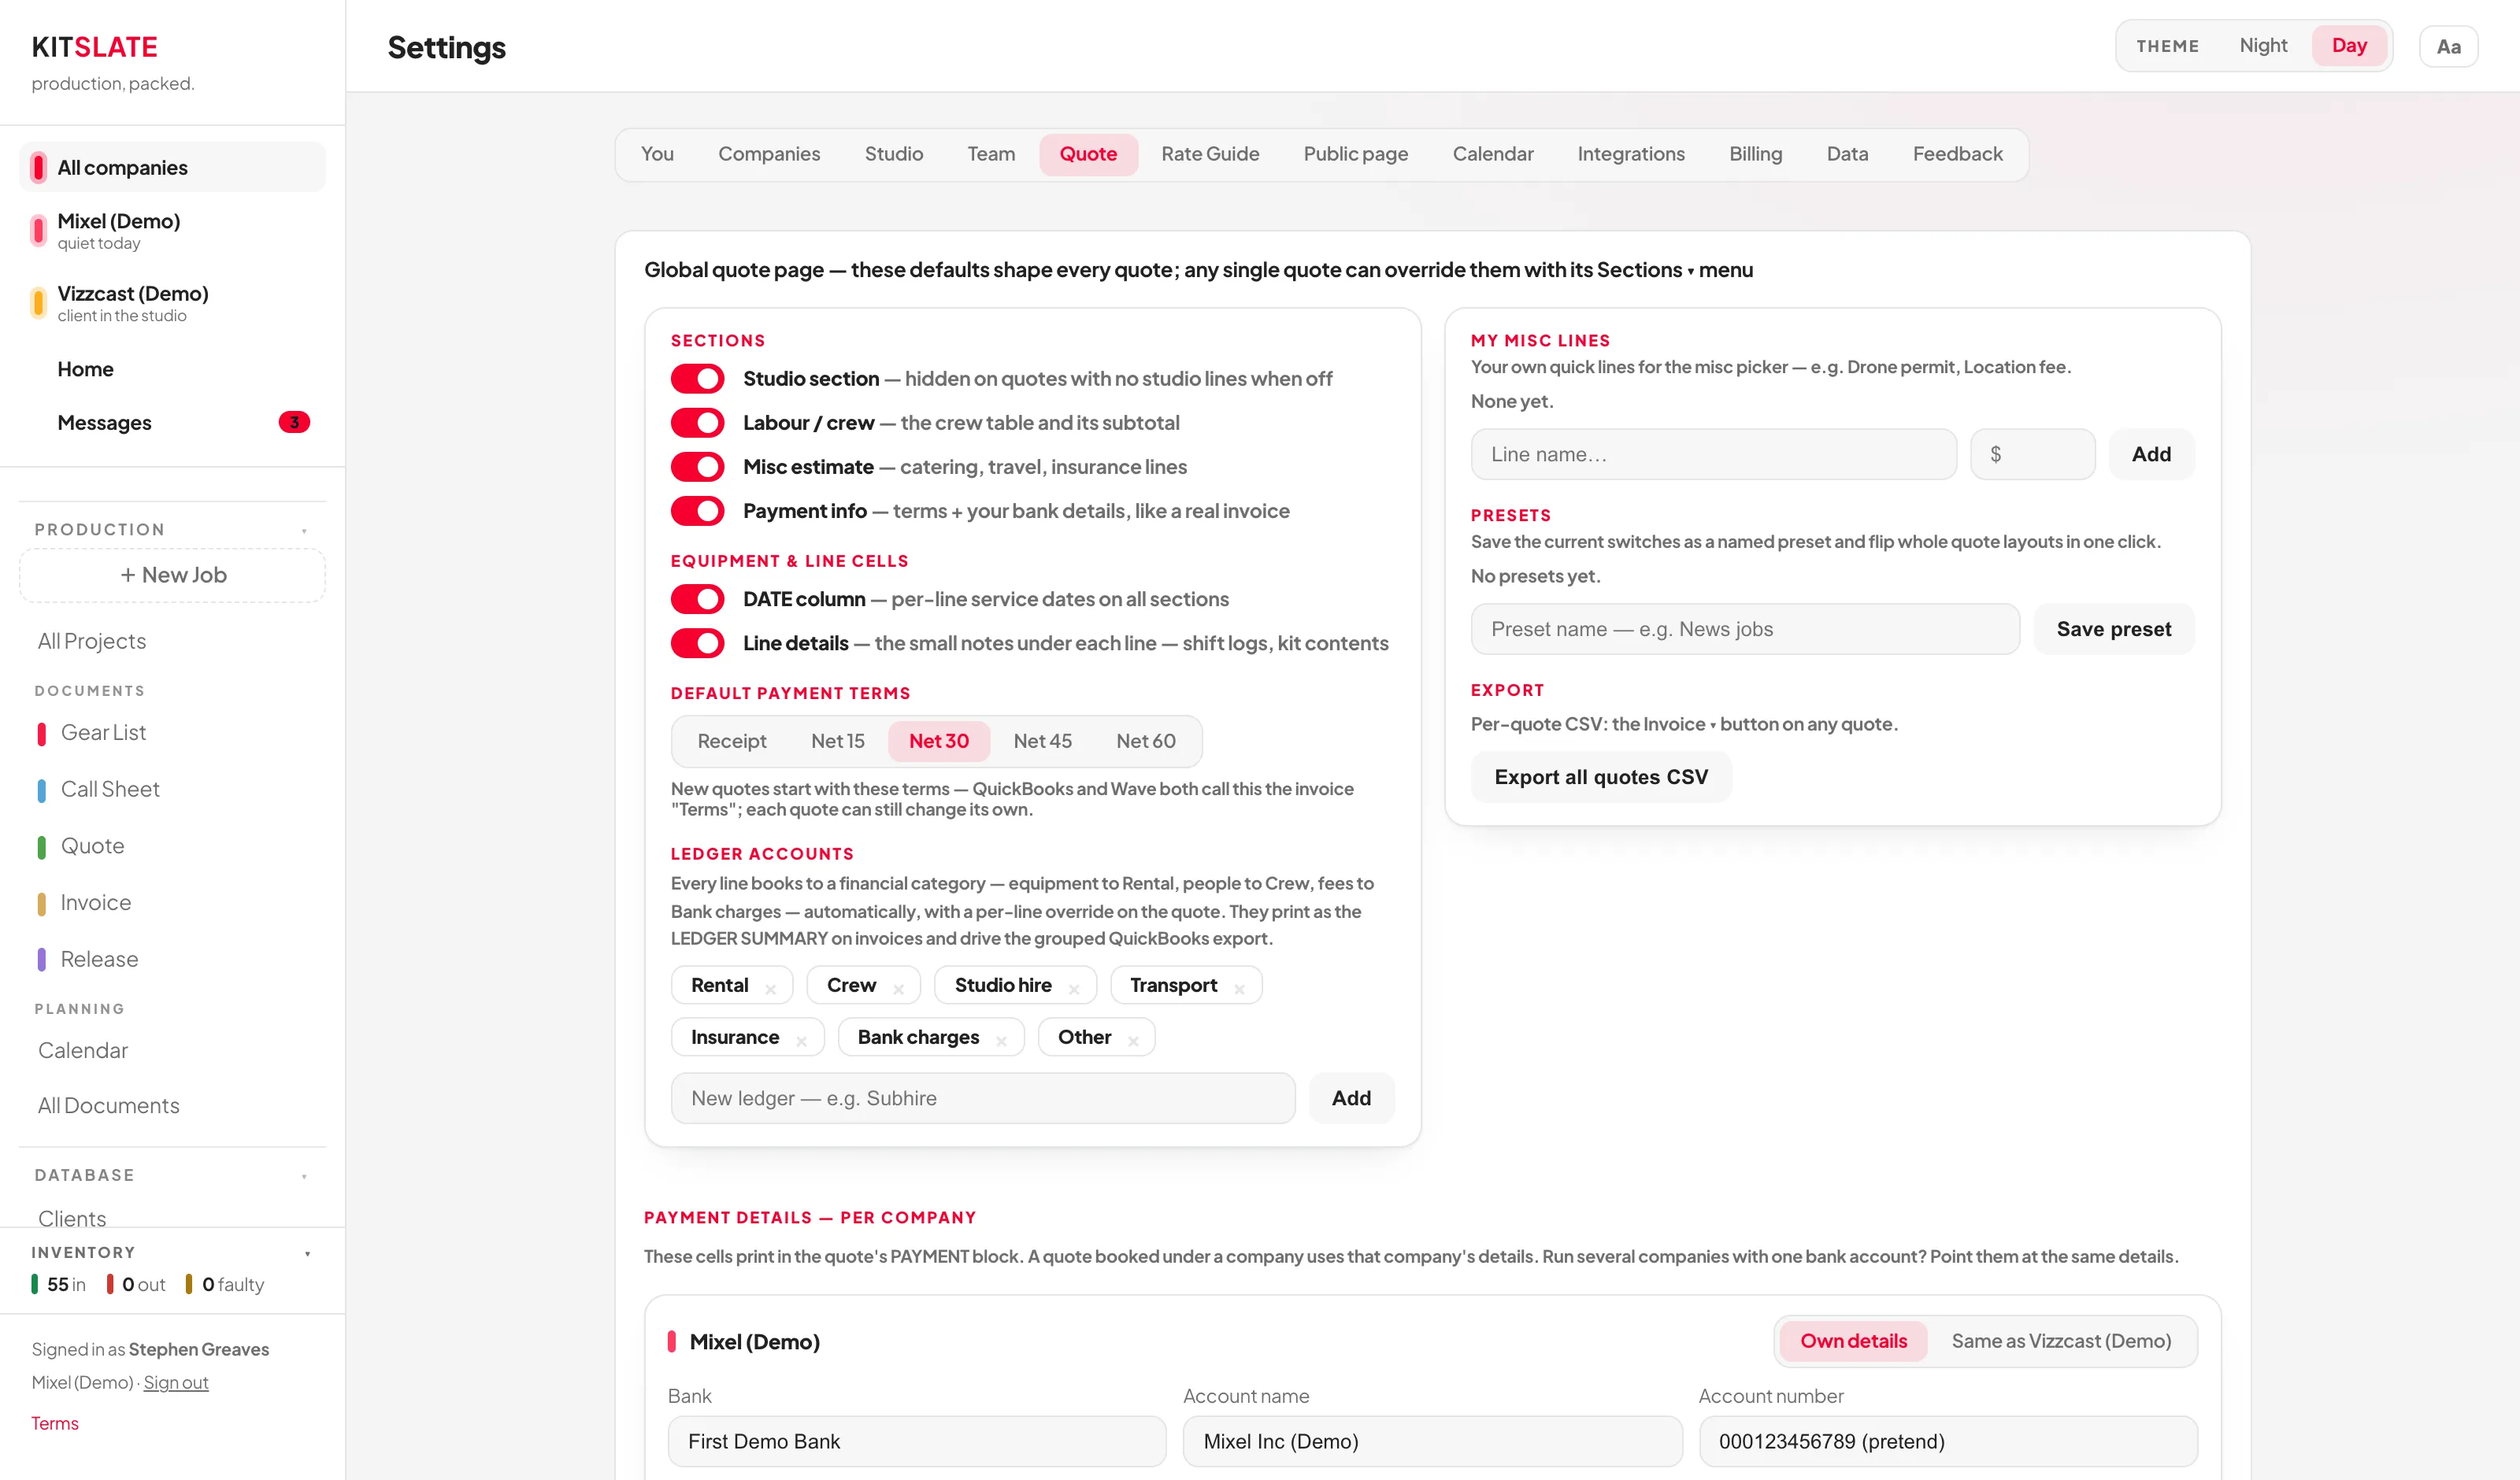Open the Studio settings tab
Screen dimensions: 2520x1480
tap(894, 154)
